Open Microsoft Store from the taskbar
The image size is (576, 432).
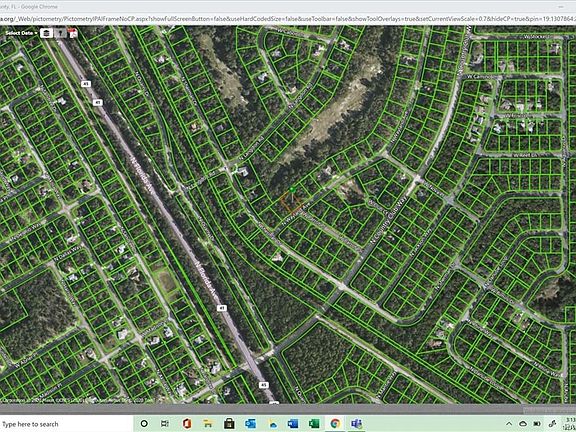click(x=230, y=424)
